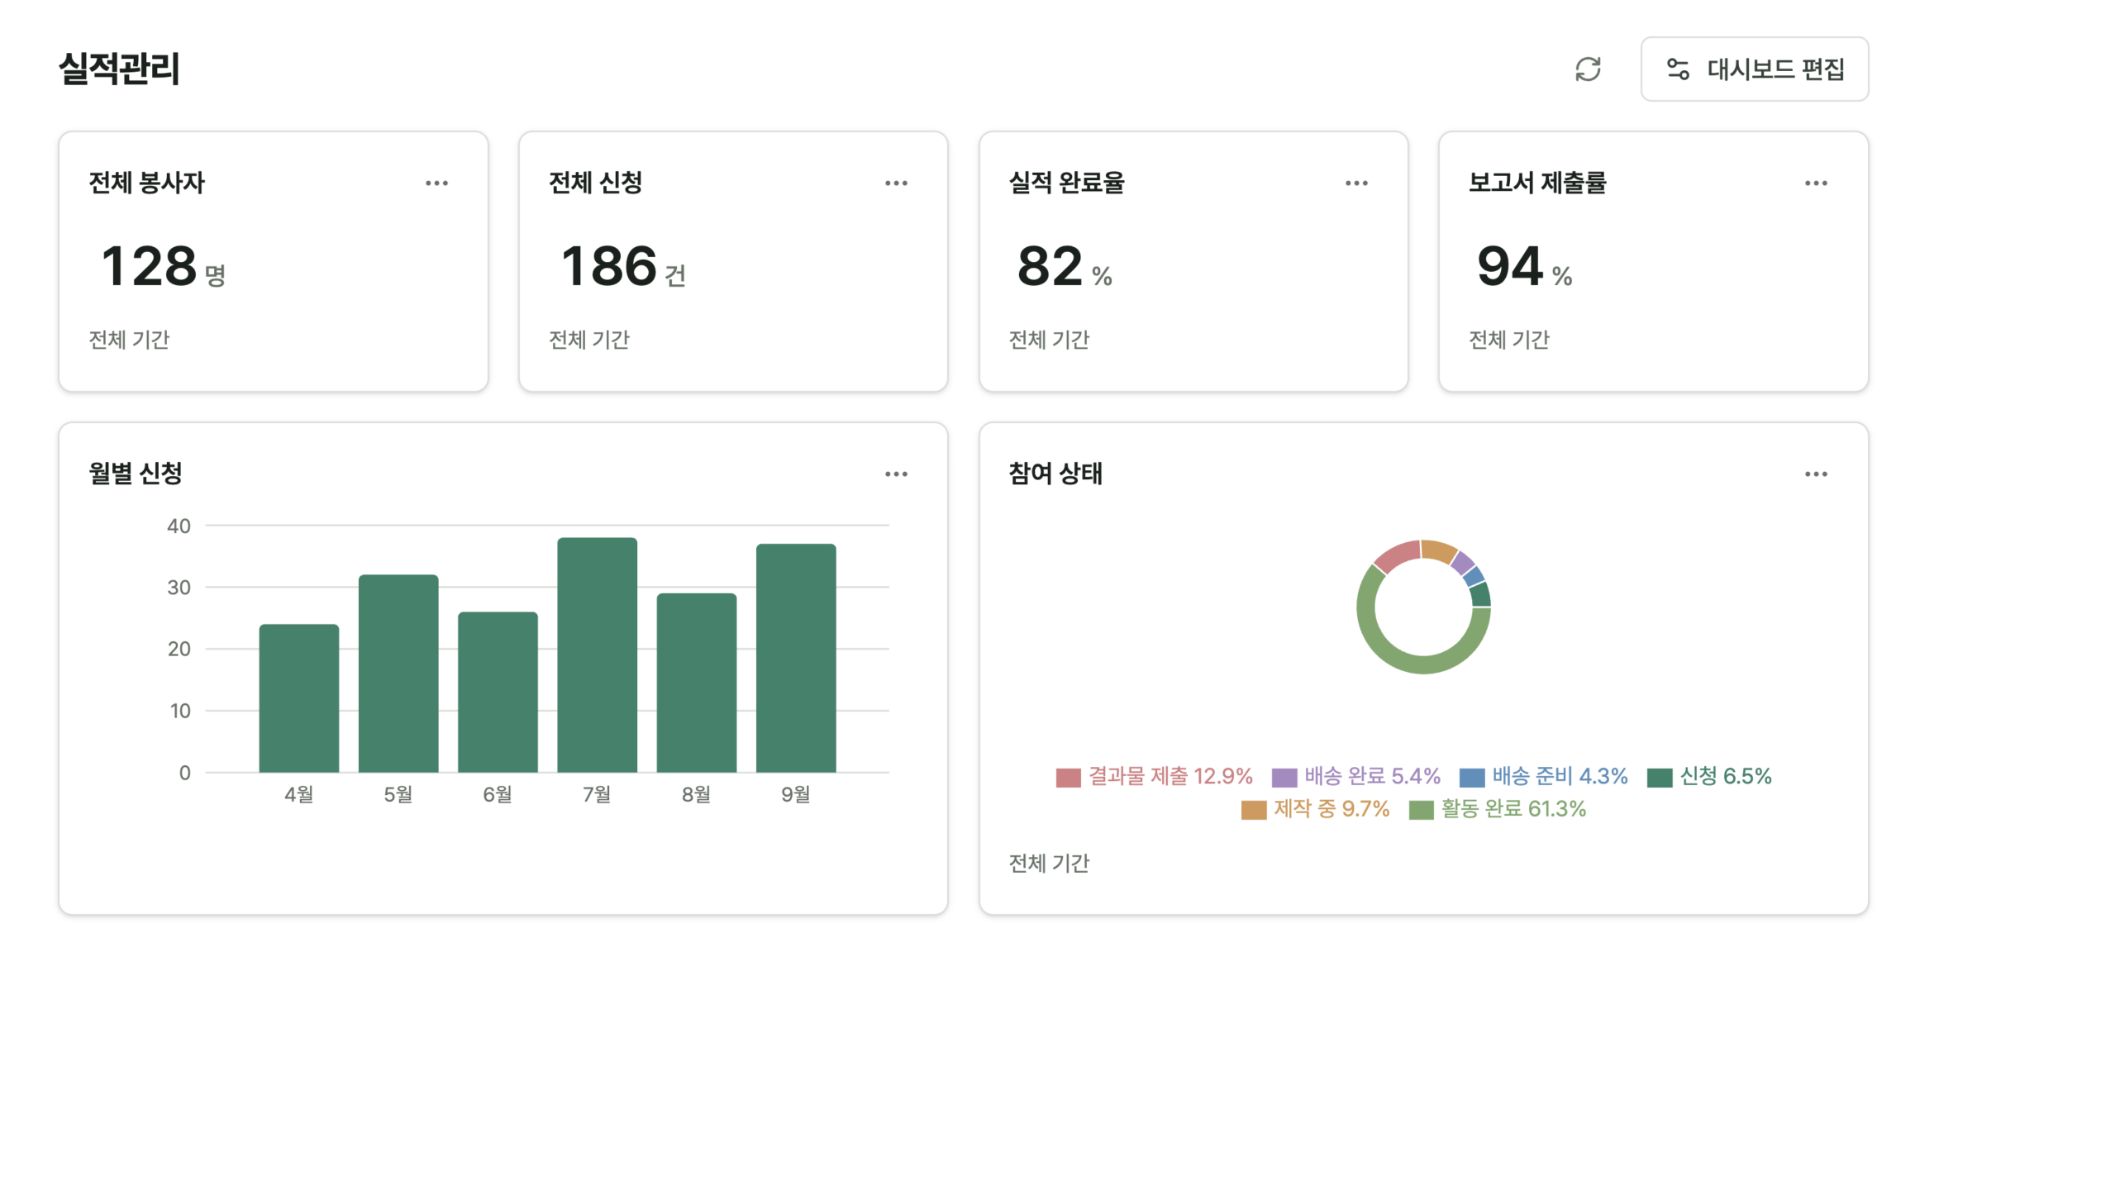Screen dimensions: 2120x1200
Task: Select the 6월 bar in chart
Action: click(498, 692)
